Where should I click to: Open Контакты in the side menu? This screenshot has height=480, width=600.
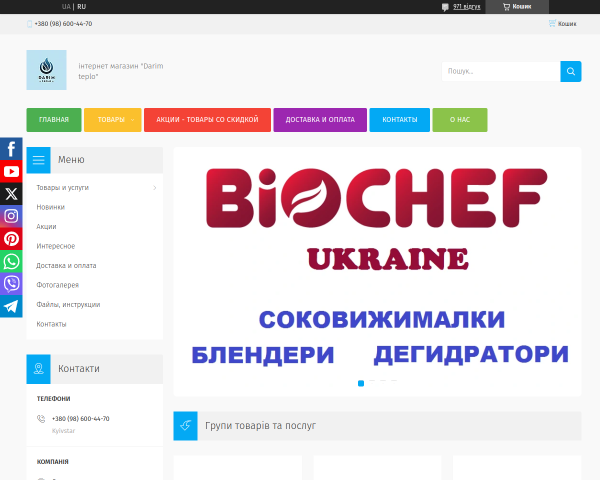click(51, 324)
